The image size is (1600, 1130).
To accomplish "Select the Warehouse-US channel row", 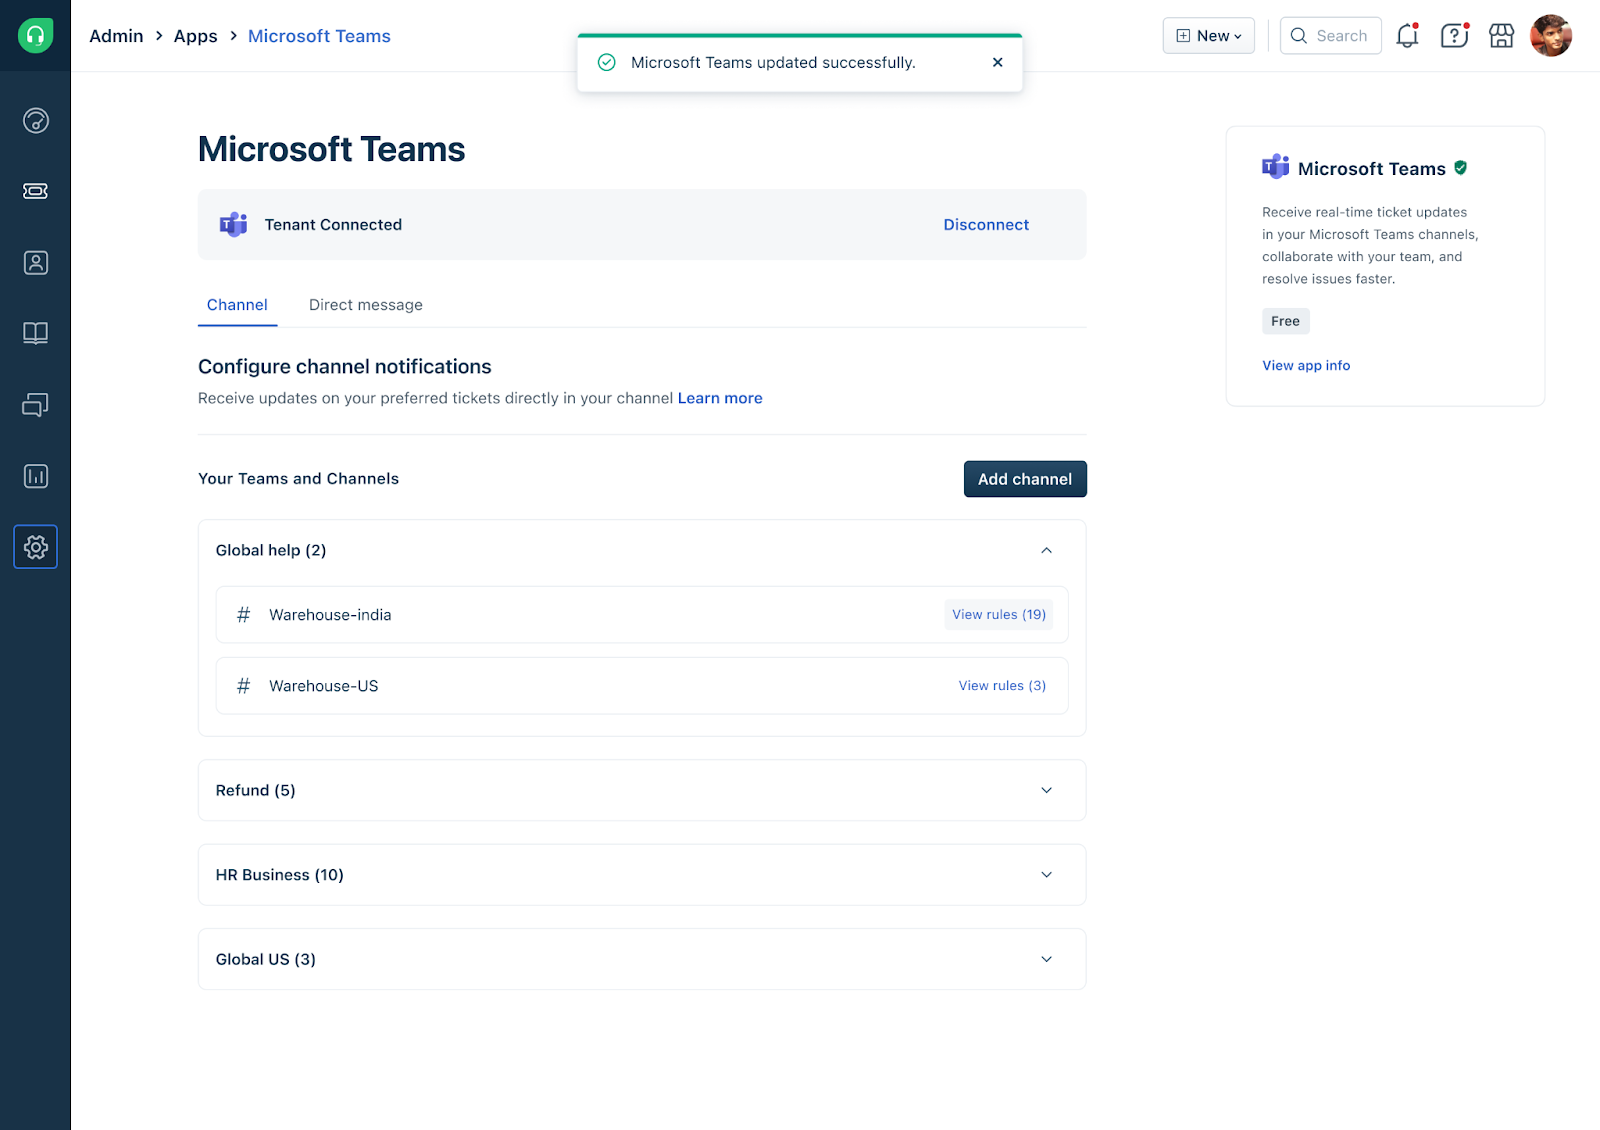I will coord(642,686).
